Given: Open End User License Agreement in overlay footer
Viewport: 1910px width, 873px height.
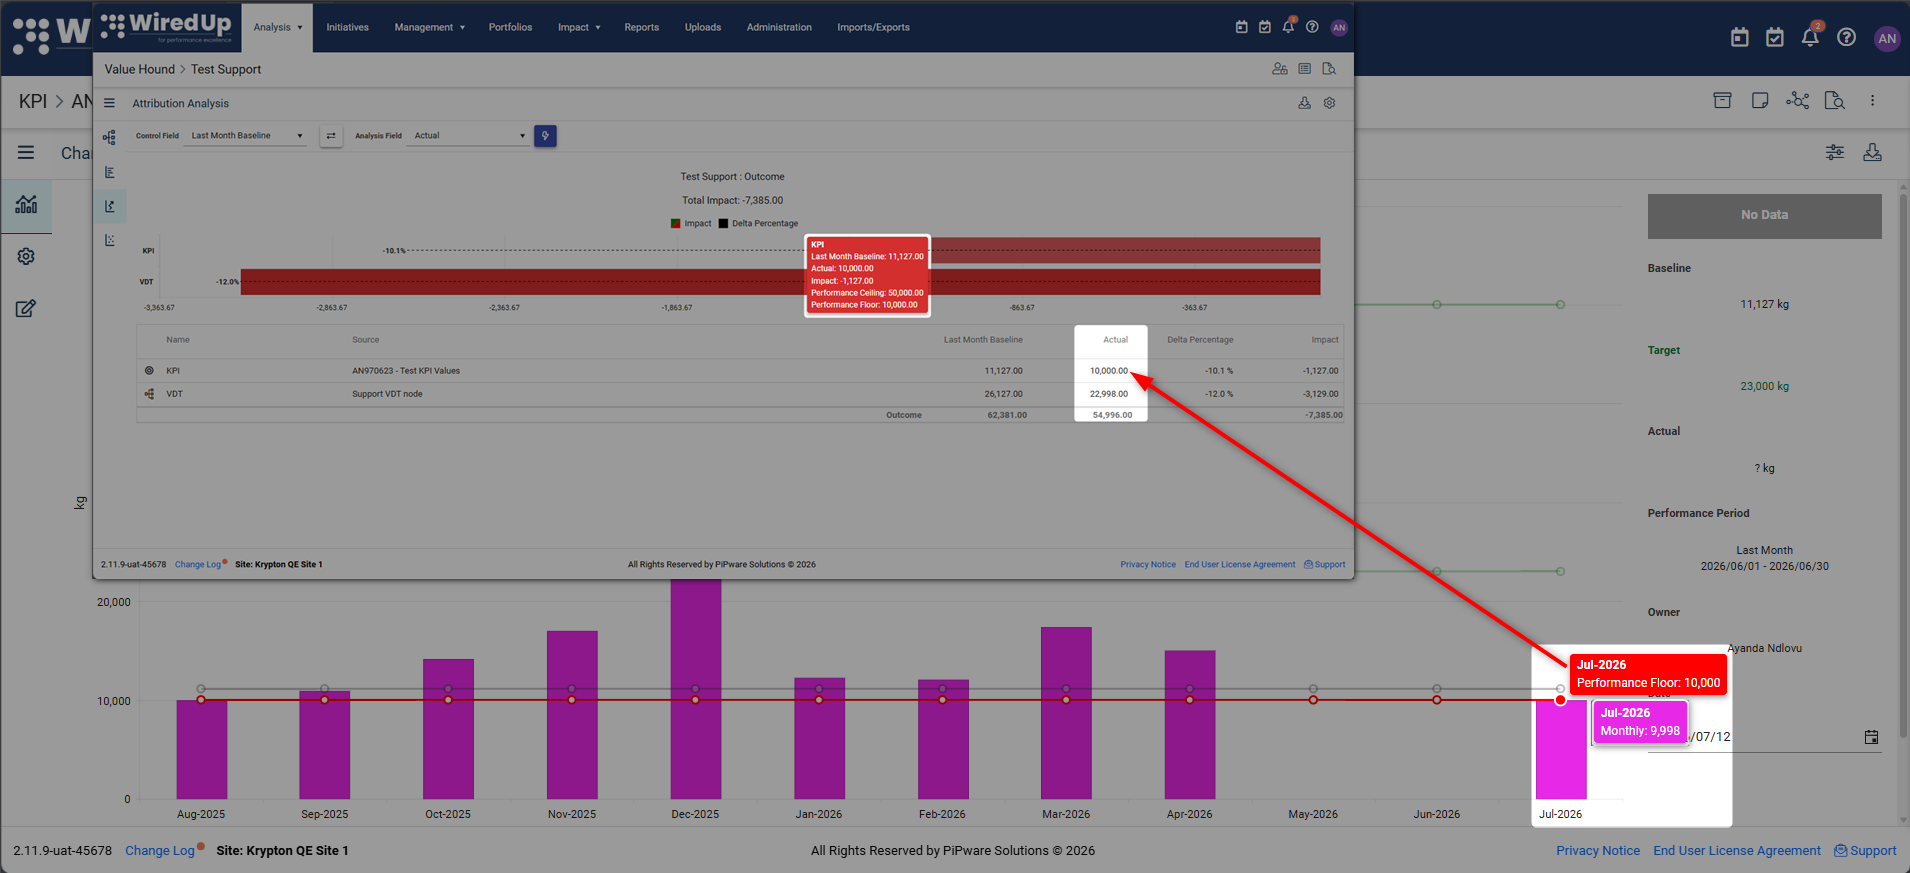Looking at the screenshot, I should [x=1239, y=565].
